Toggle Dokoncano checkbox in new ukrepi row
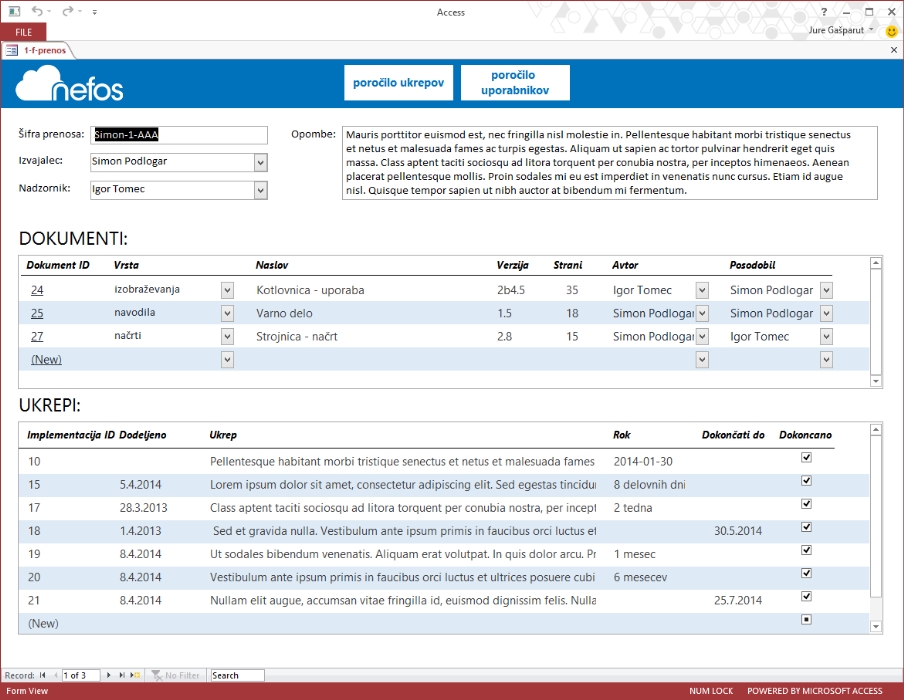 tap(806, 619)
